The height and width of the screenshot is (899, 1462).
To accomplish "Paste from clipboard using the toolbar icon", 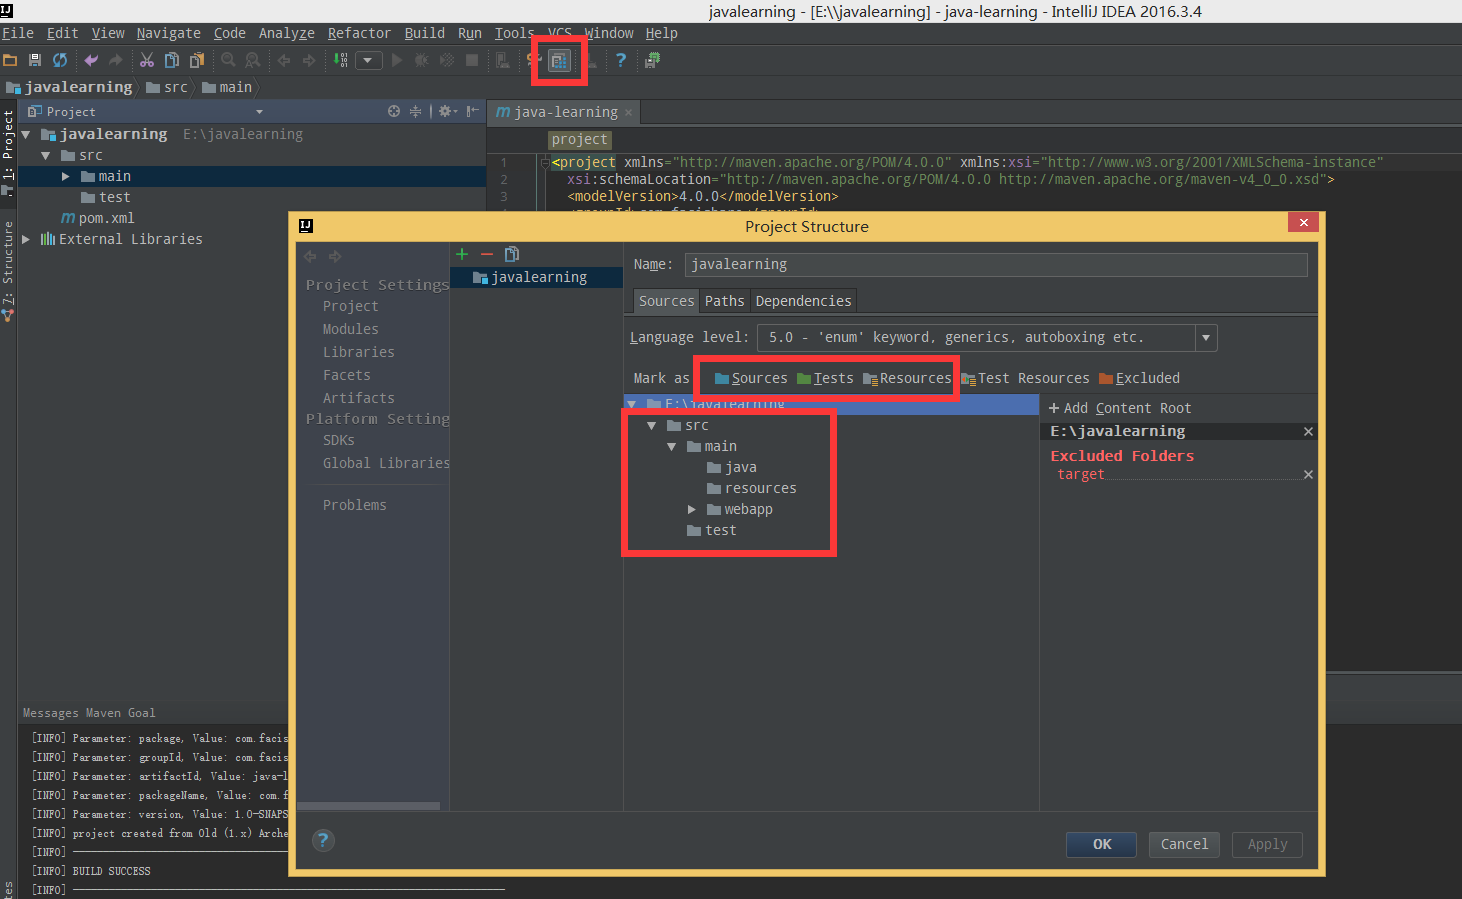I will pyautogui.click(x=197, y=60).
